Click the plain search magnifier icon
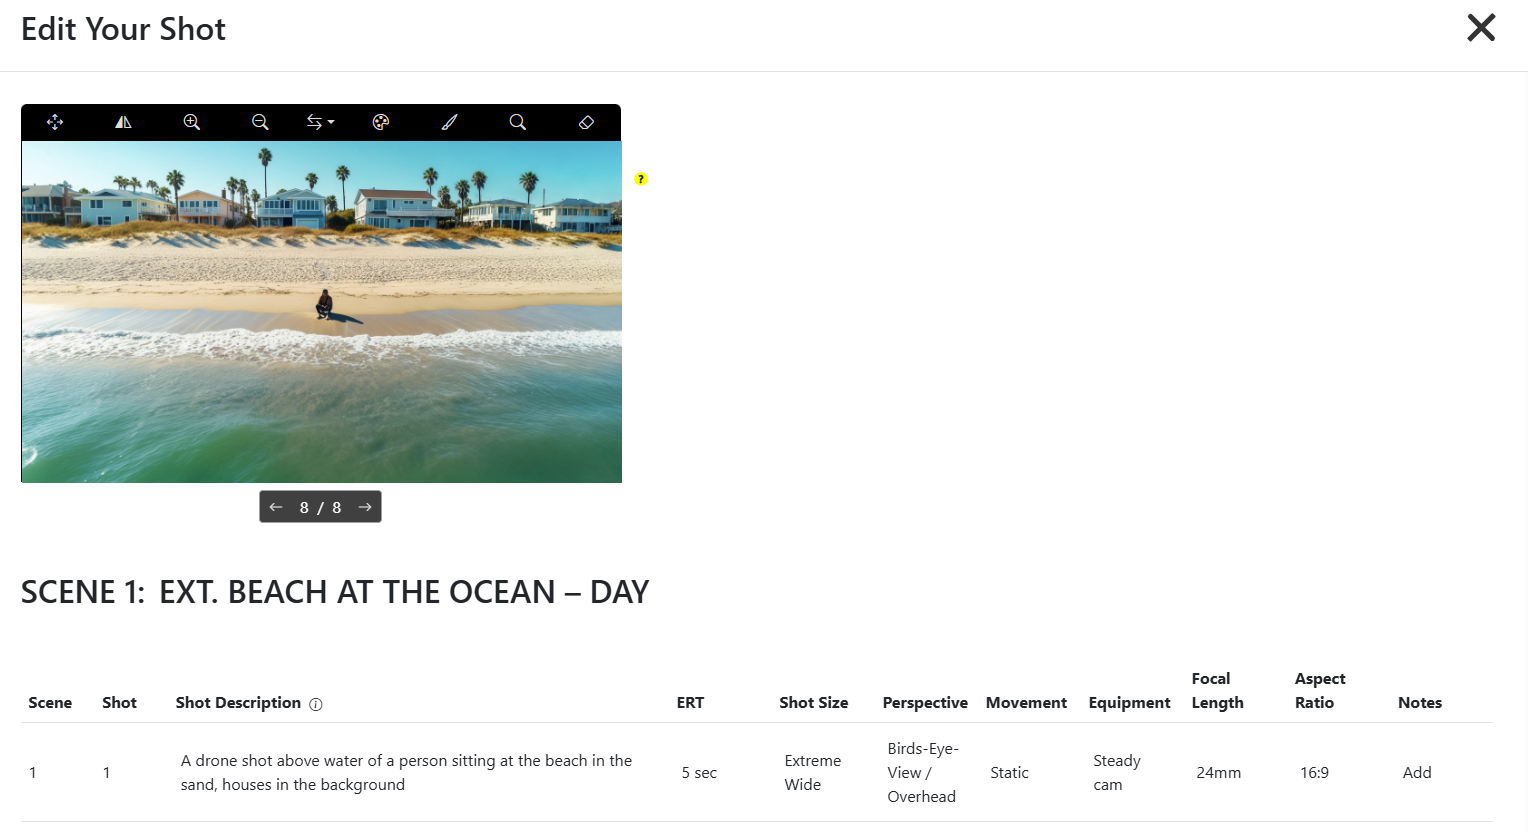 coord(517,122)
